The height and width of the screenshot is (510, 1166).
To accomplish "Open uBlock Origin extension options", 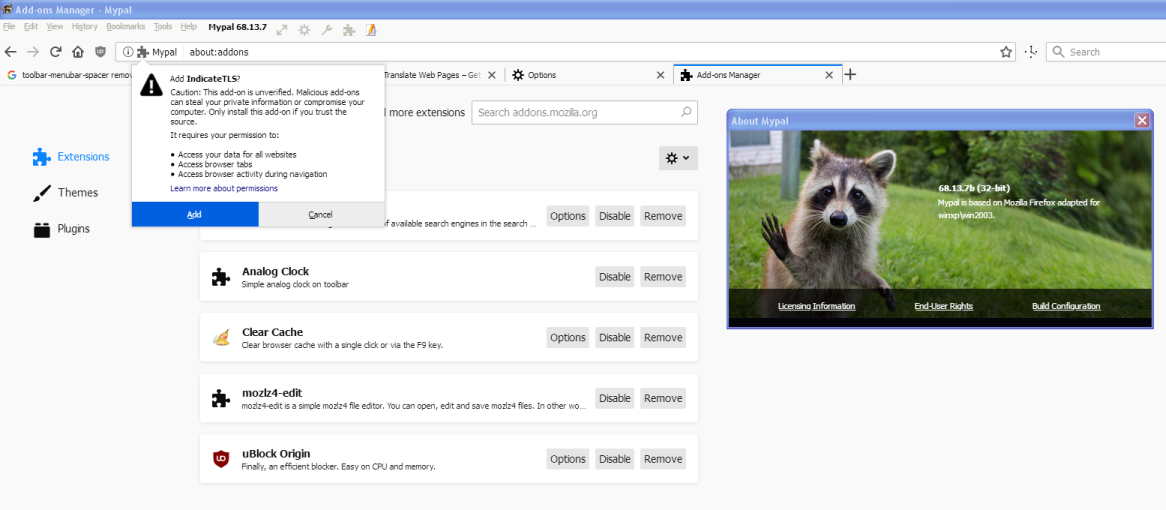I will [x=567, y=459].
